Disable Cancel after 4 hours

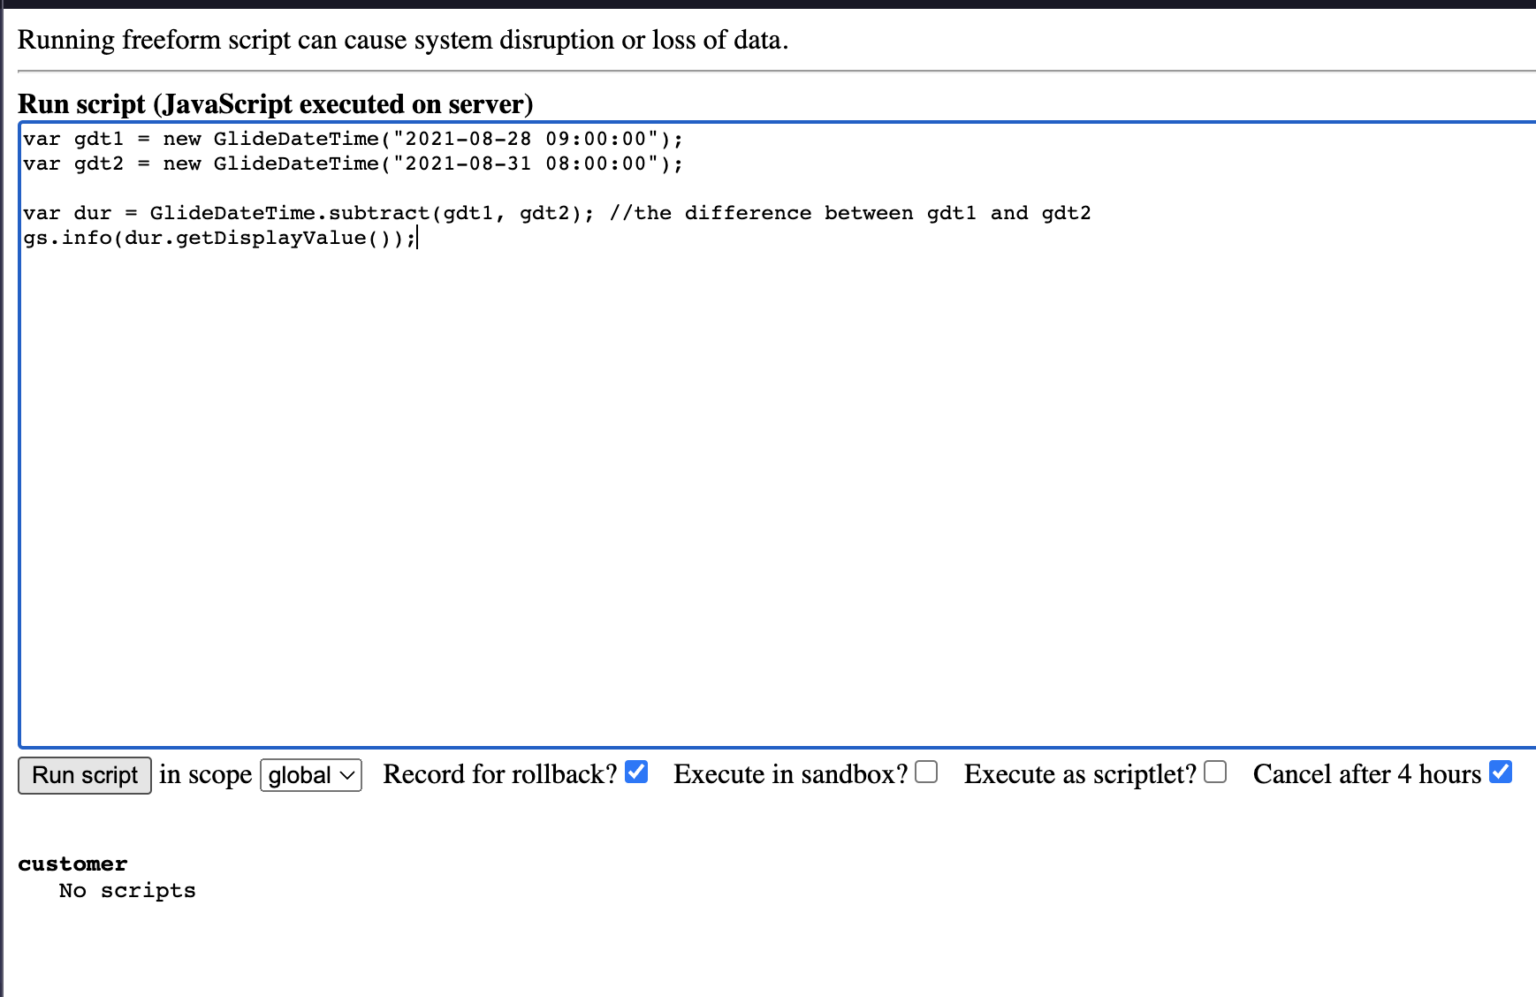point(1500,771)
